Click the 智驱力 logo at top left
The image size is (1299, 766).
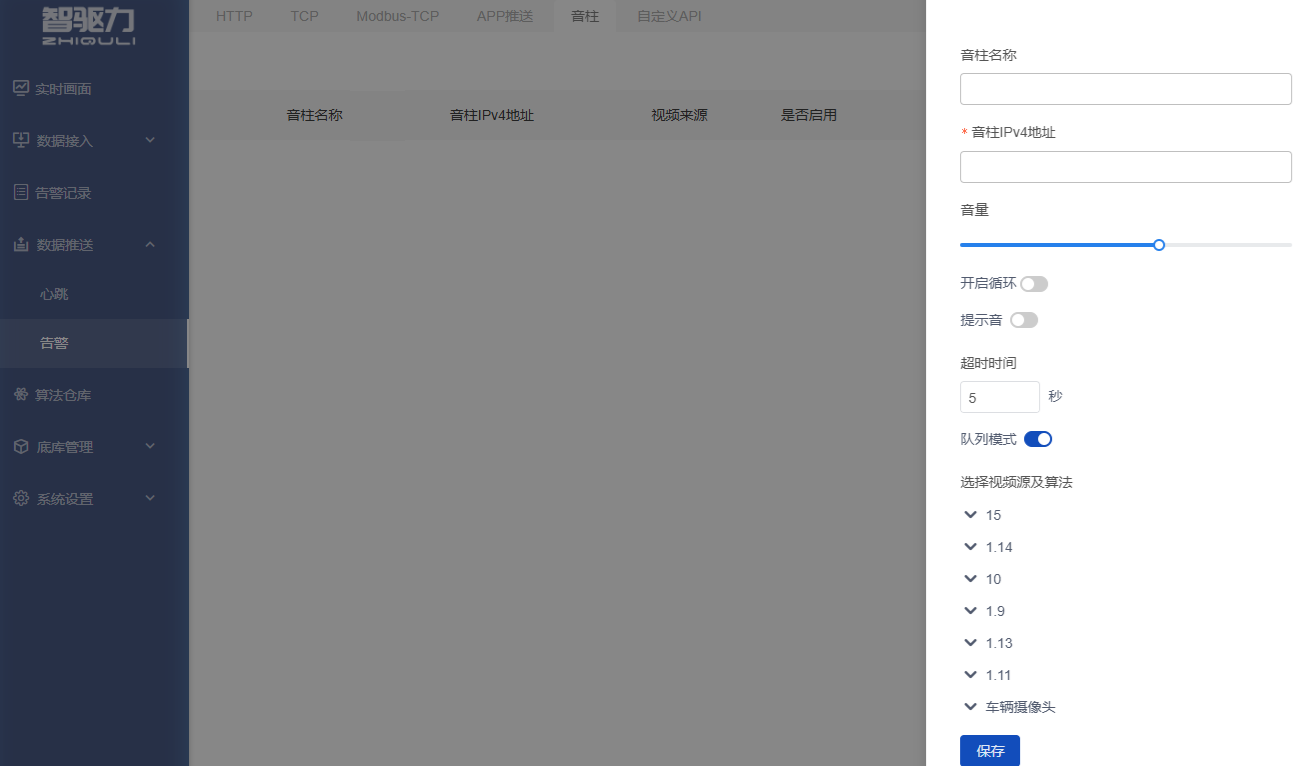[x=88, y=25]
